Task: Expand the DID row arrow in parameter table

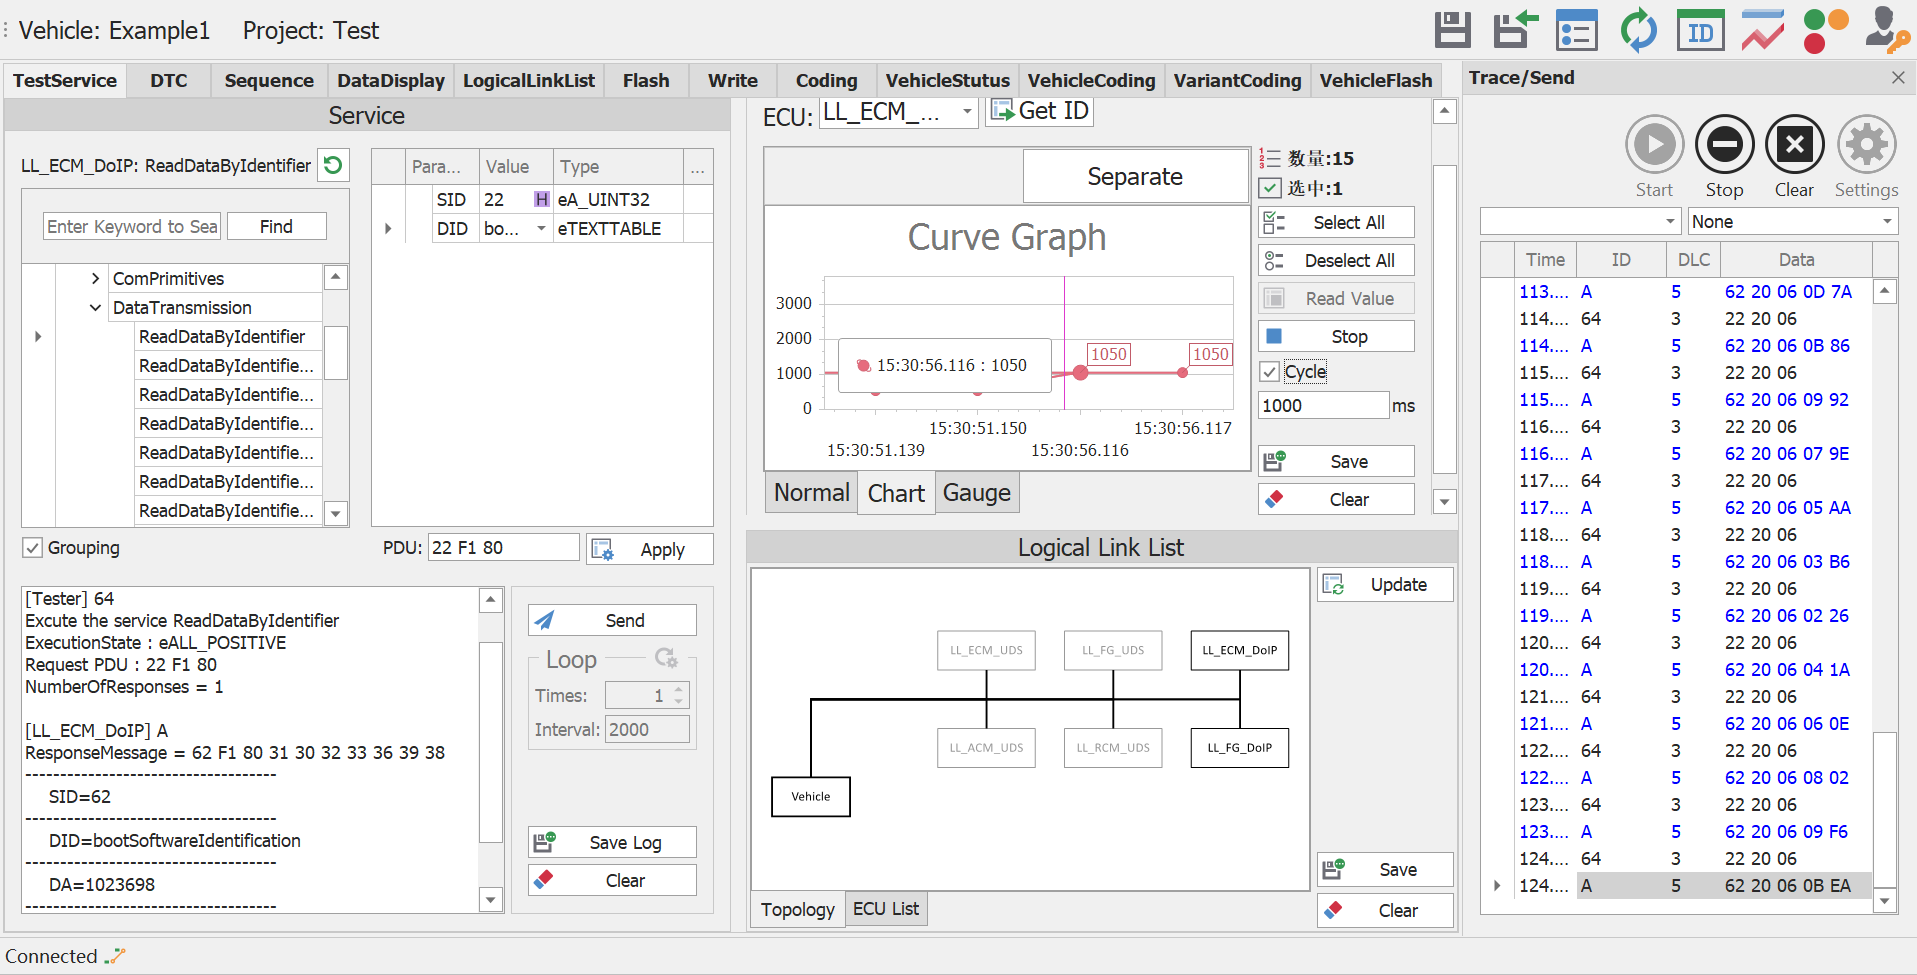Action: [388, 228]
